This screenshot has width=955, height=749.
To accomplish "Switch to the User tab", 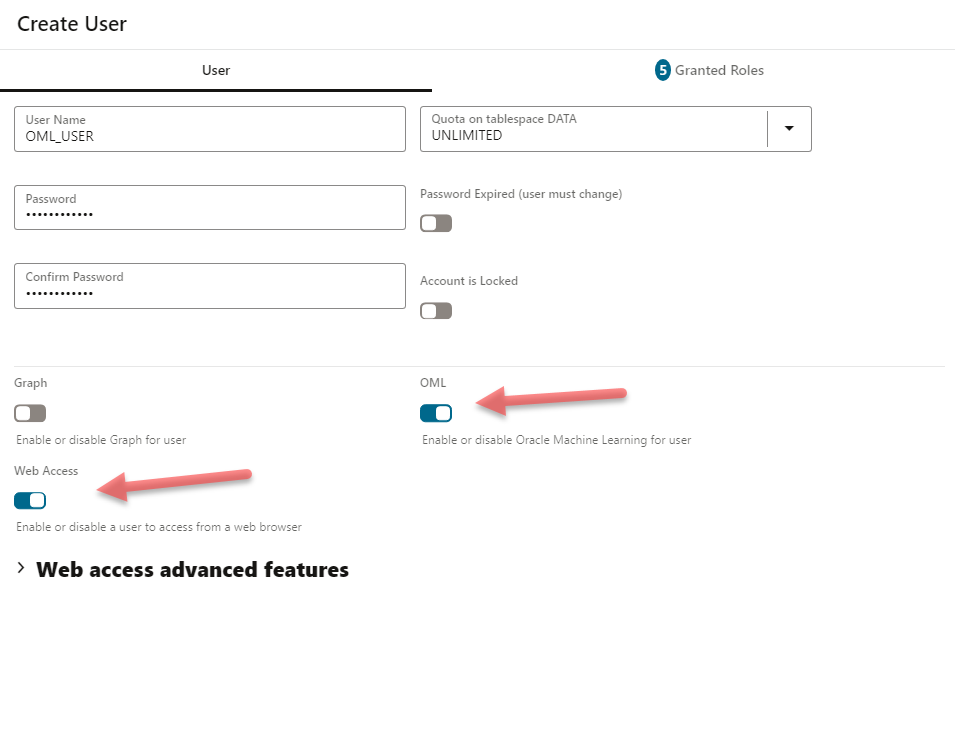I will 216,71.
